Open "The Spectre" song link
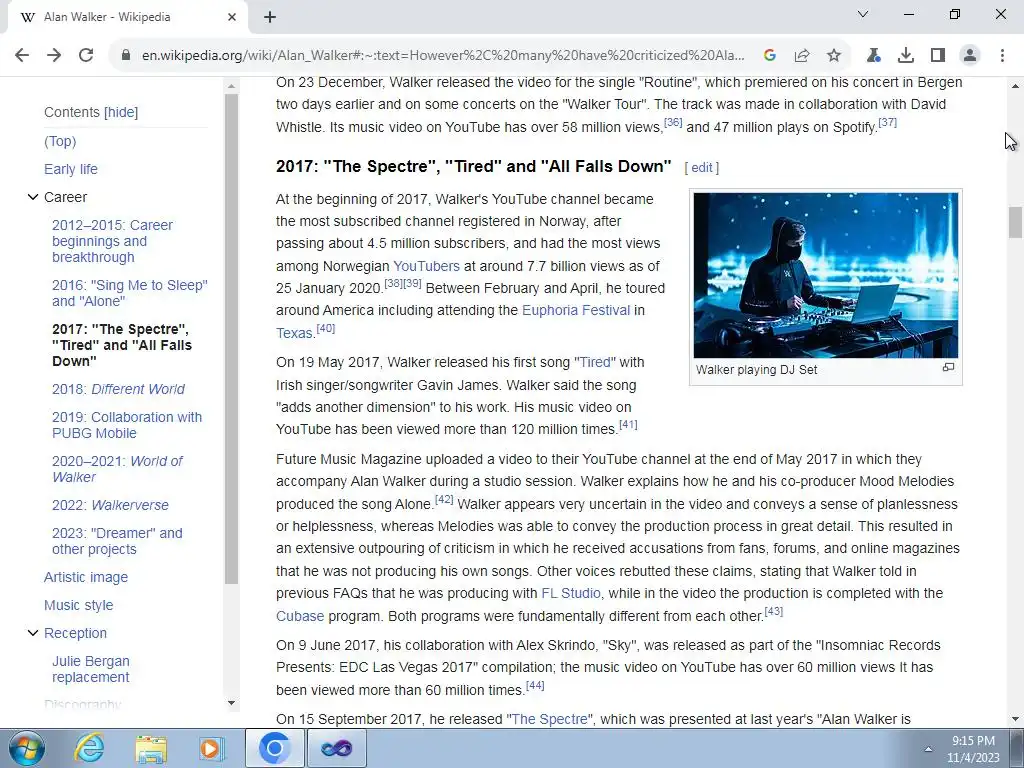This screenshot has width=1024, height=768. 549,719
